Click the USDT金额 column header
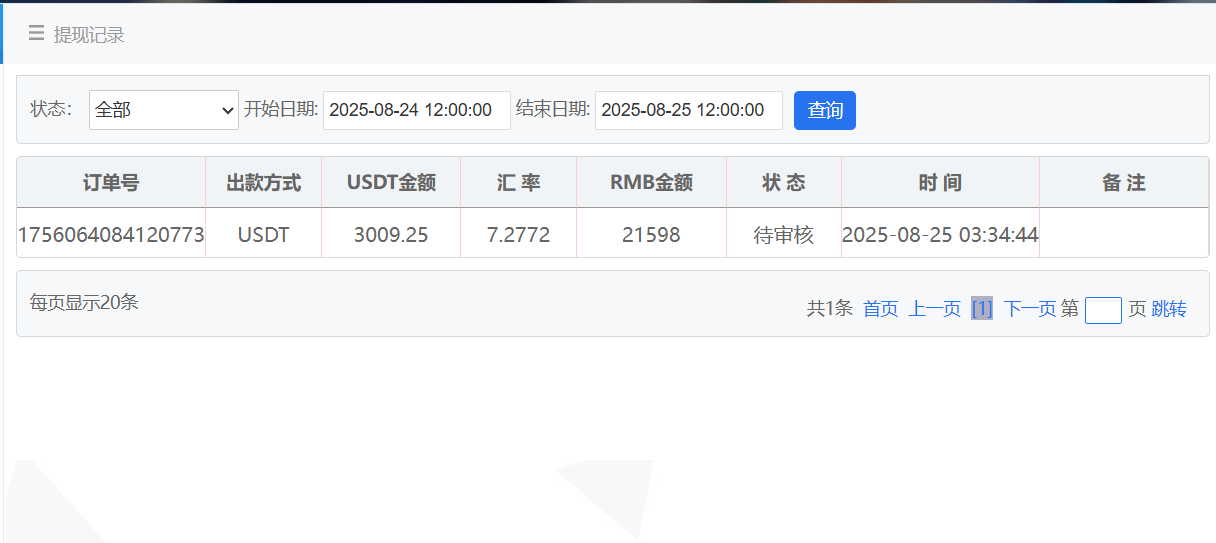 pos(391,183)
